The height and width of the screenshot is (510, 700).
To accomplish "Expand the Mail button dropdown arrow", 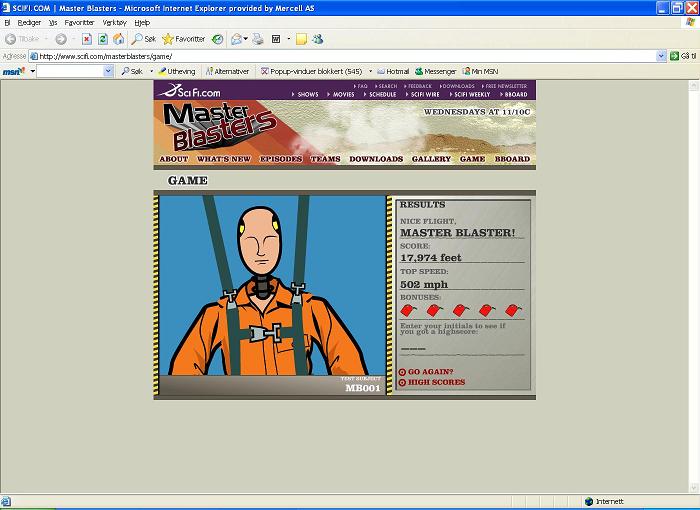I will [x=246, y=39].
